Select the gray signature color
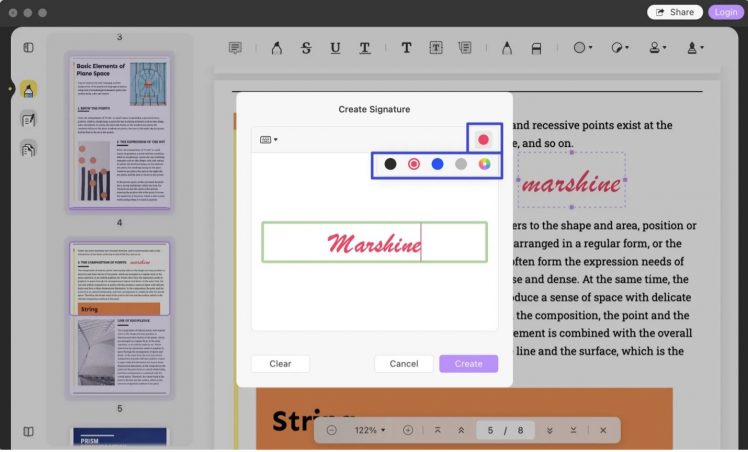Screen dimensions: 748x452 click(x=461, y=164)
